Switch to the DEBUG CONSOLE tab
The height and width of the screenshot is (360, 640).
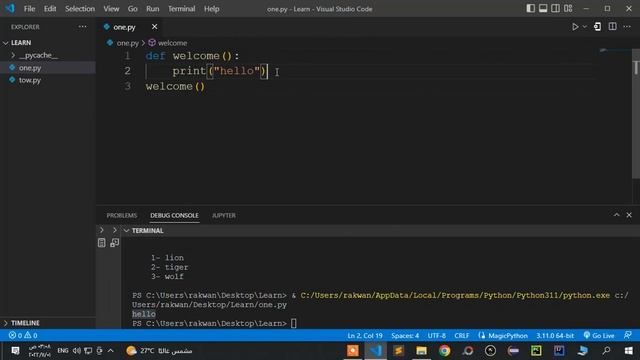click(174, 216)
